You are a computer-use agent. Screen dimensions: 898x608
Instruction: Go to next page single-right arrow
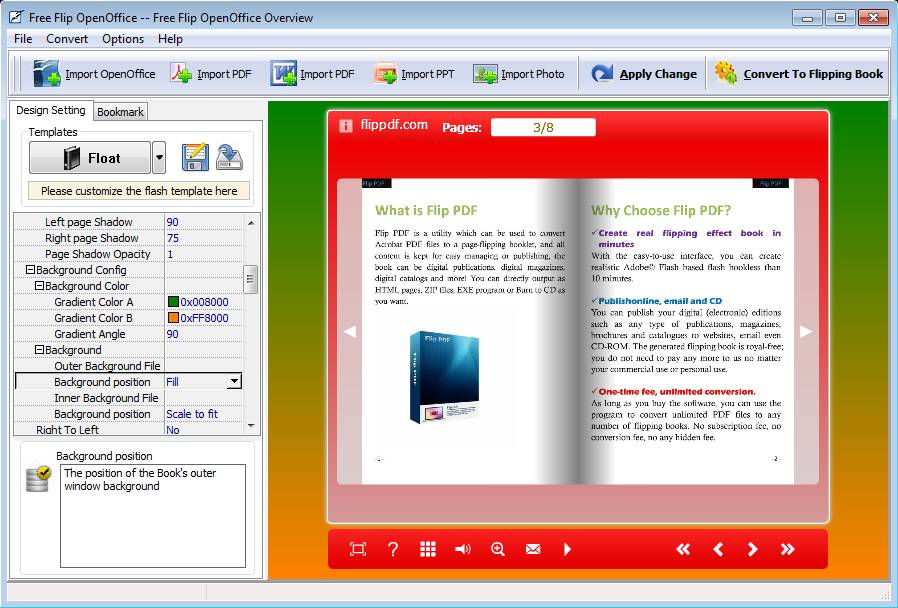pyautogui.click(x=753, y=549)
